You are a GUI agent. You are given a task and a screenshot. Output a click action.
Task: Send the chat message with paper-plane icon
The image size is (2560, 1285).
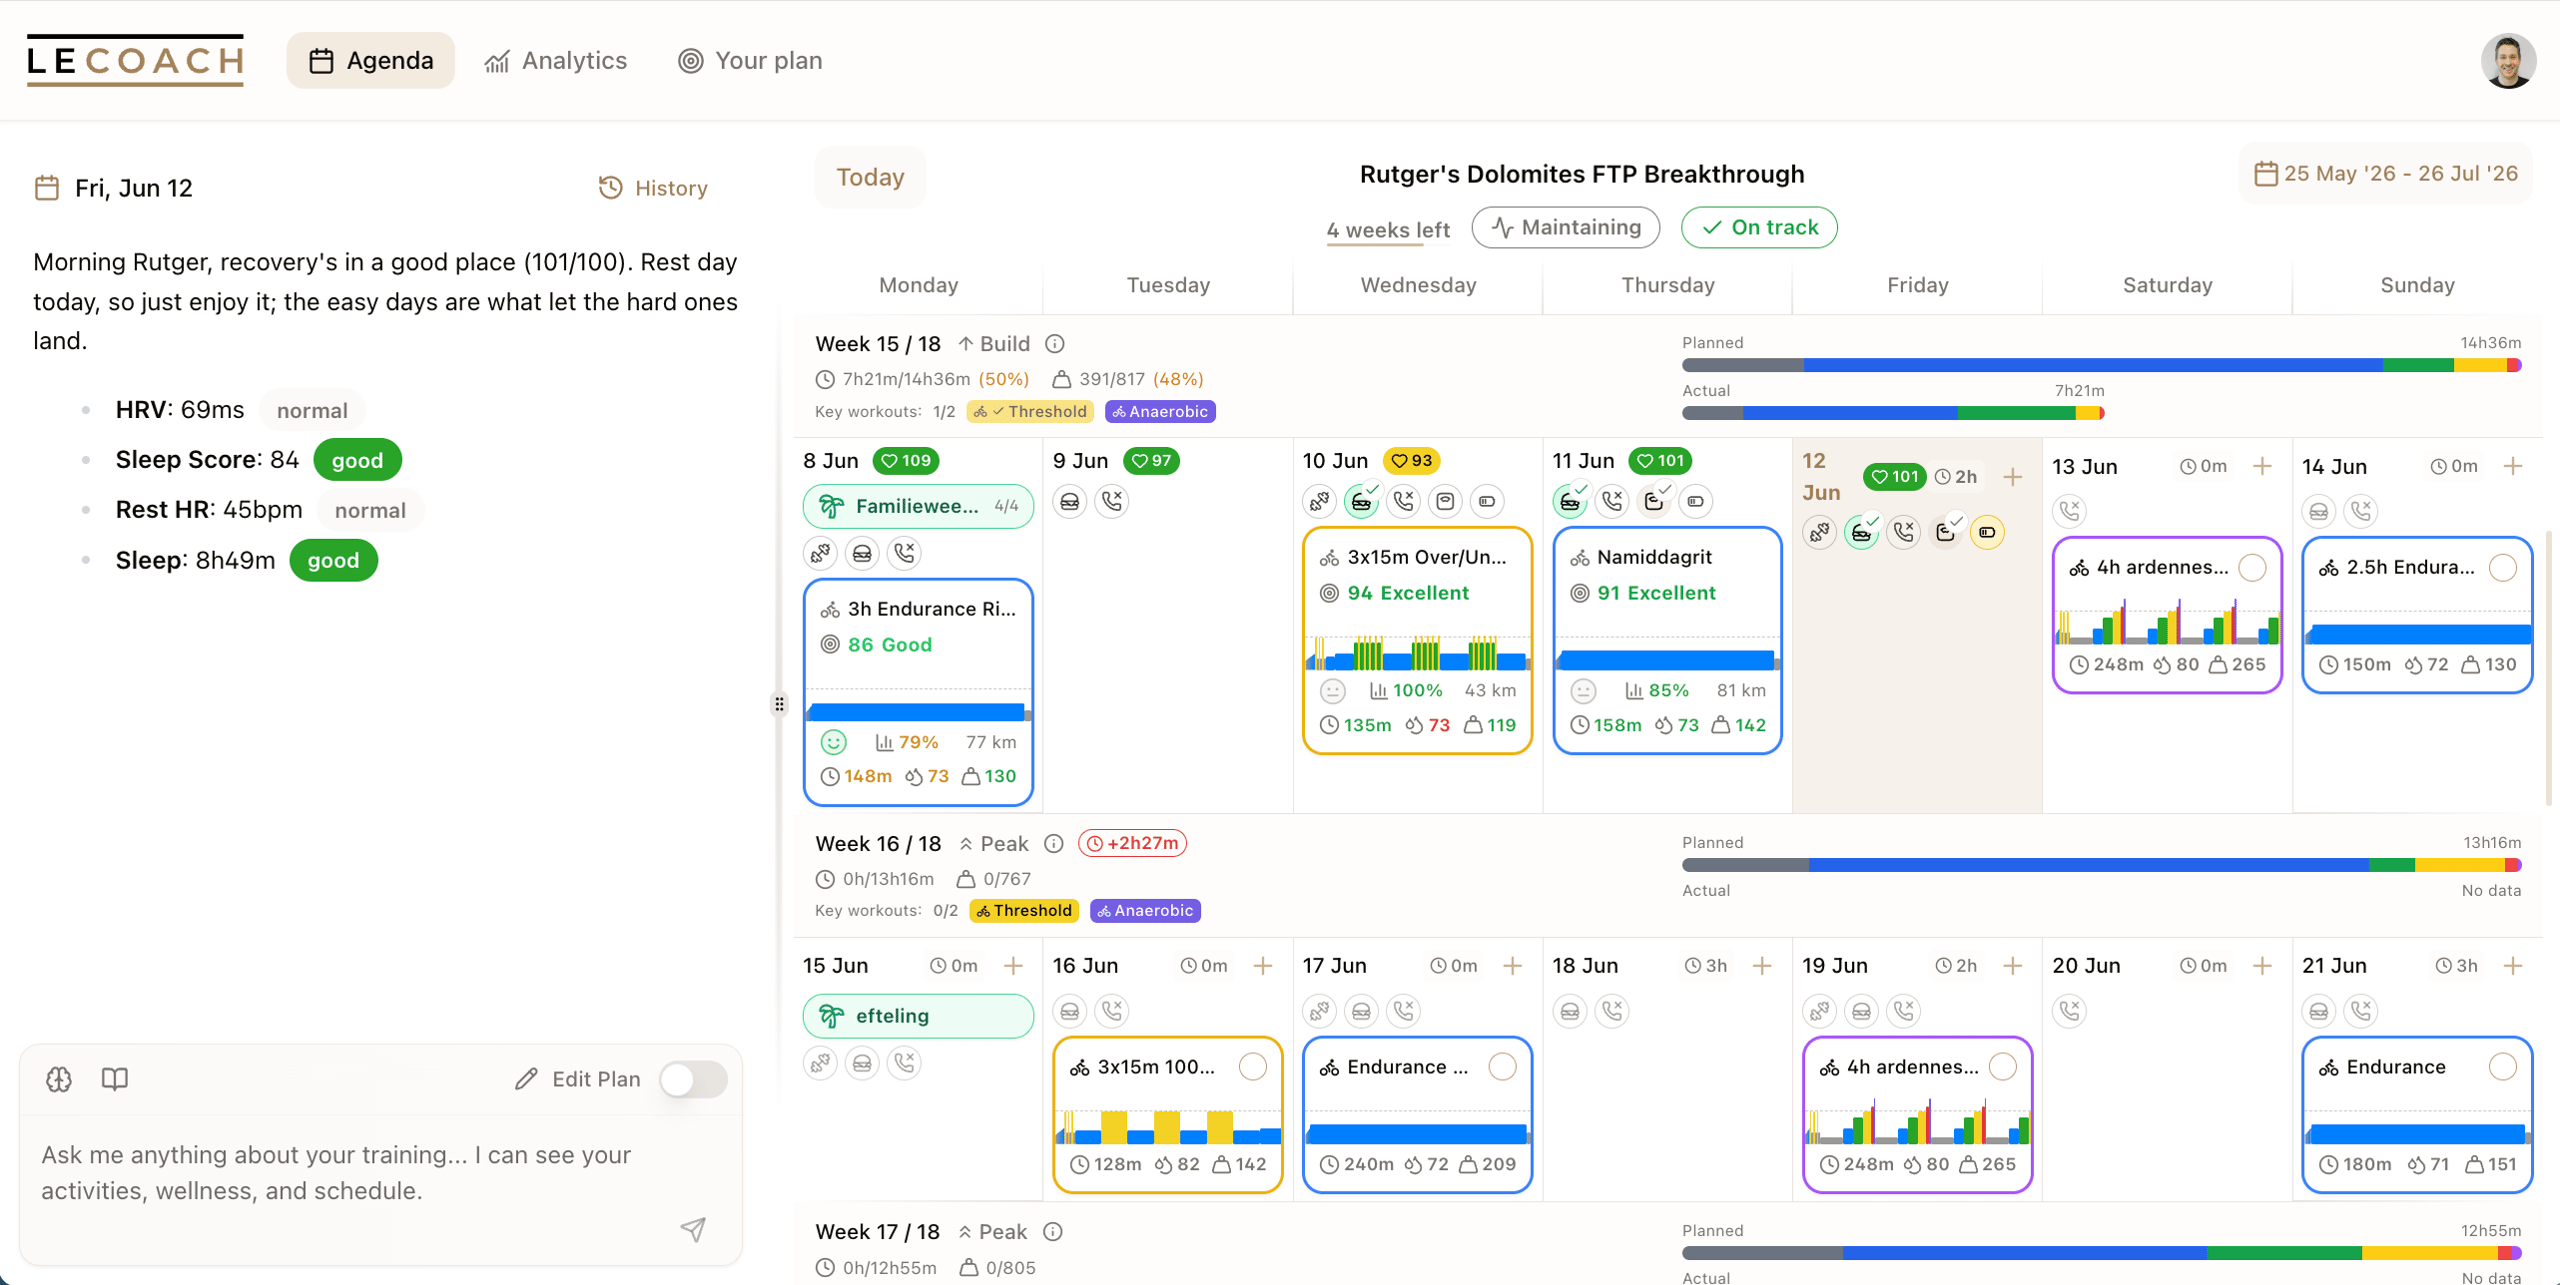(x=693, y=1229)
